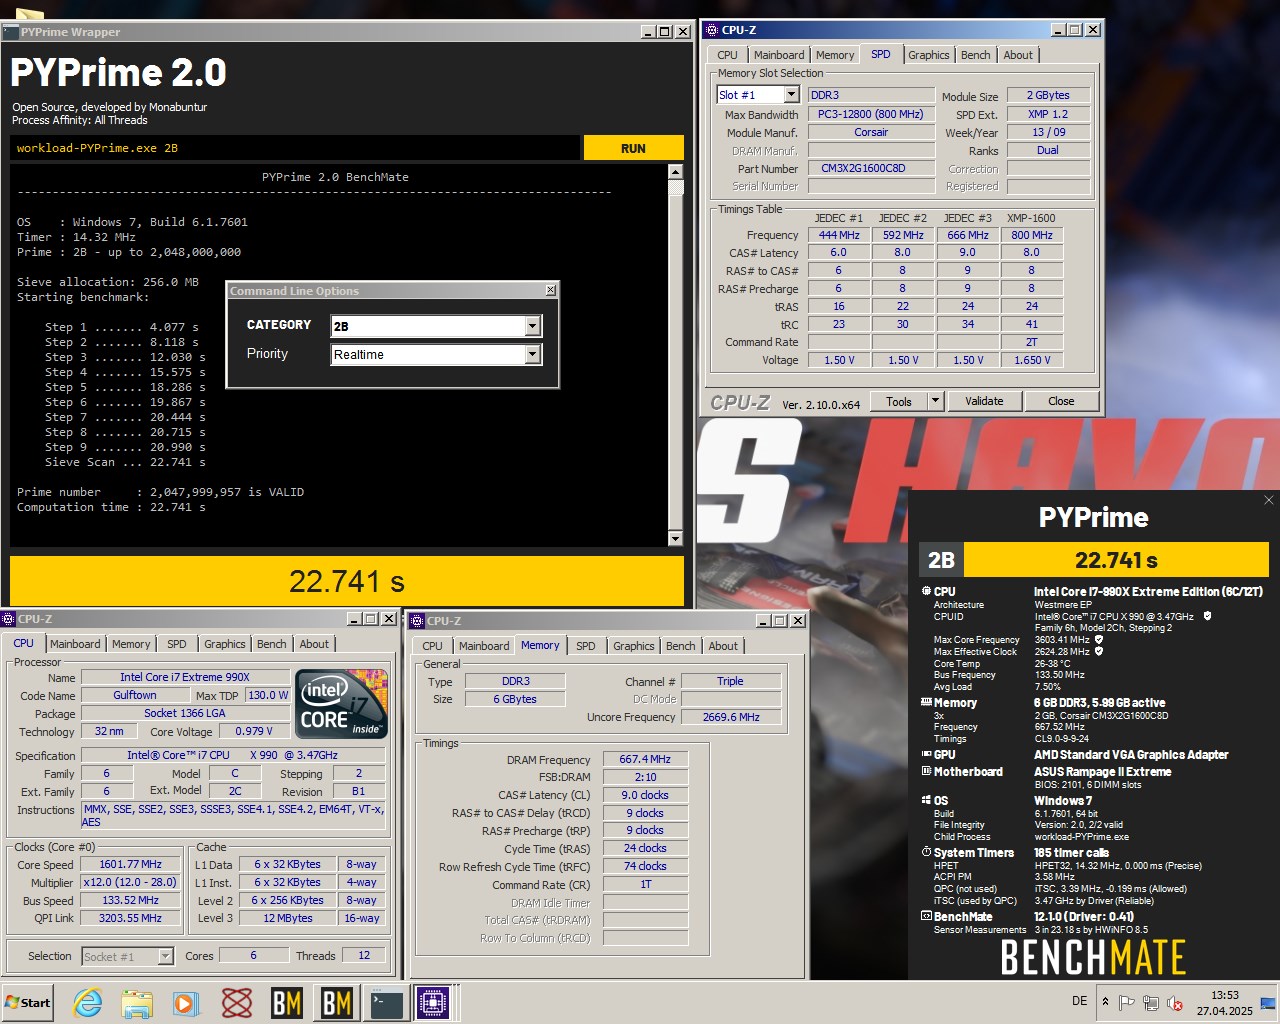
Task: Click the yellow 22.741 s result bar in PYPrime Wrapper
Action: [347, 581]
